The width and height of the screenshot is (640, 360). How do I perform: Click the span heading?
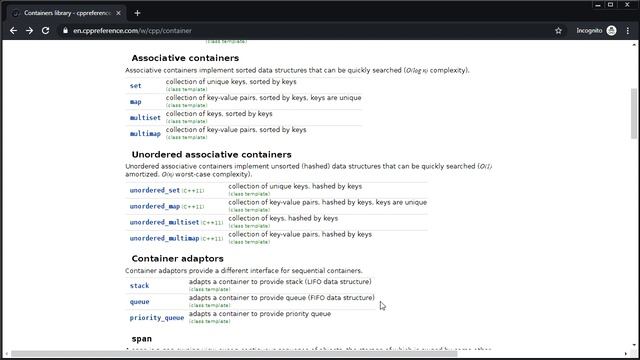point(142,339)
